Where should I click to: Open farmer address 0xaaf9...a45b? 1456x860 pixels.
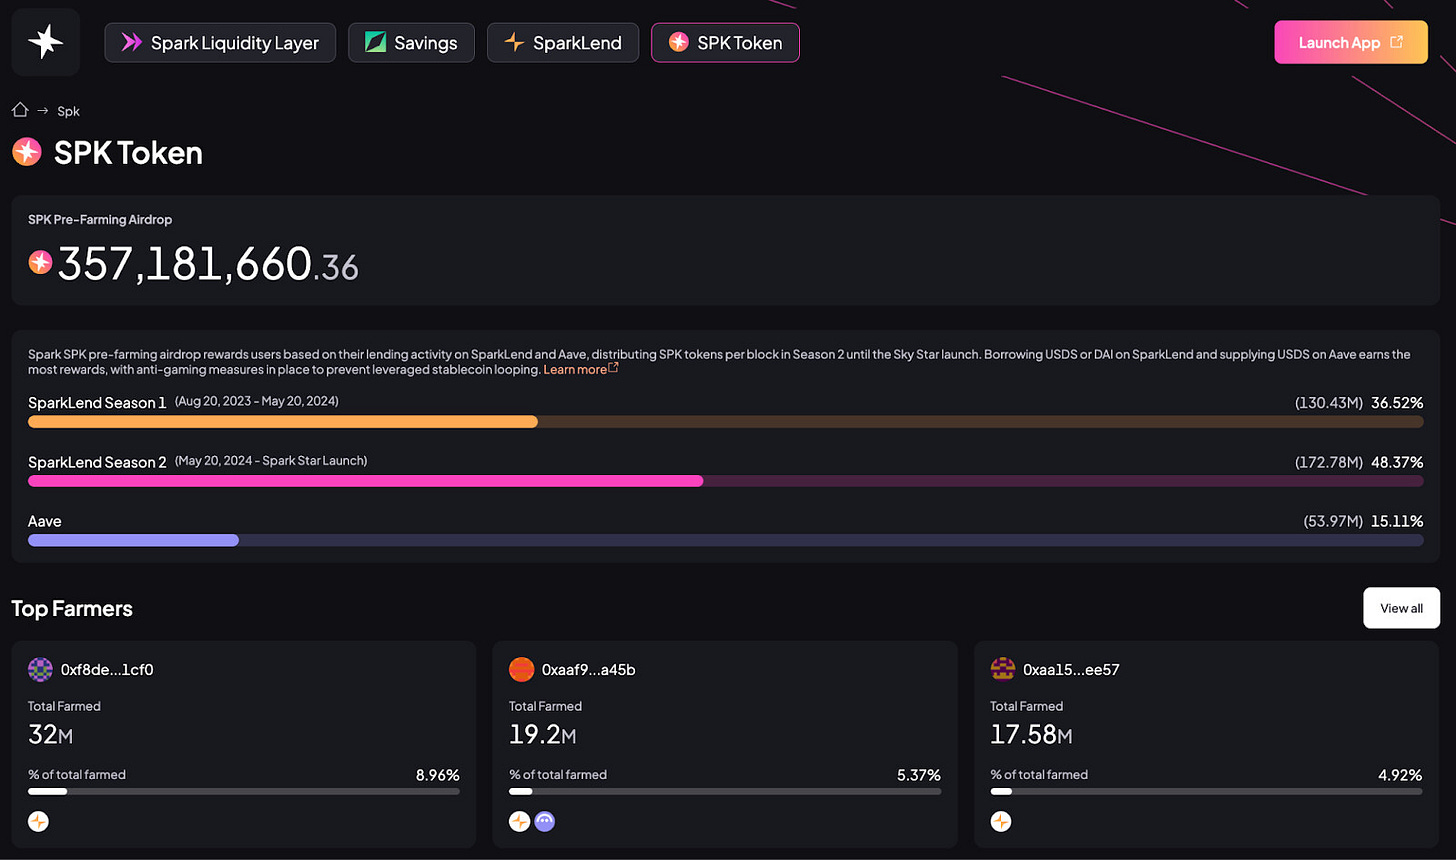click(x=588, y=670)
